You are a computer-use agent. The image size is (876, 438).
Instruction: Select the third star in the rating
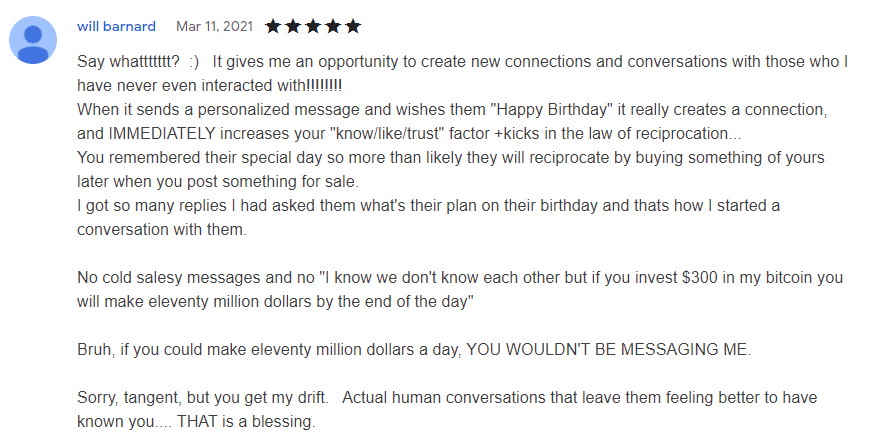313,26
